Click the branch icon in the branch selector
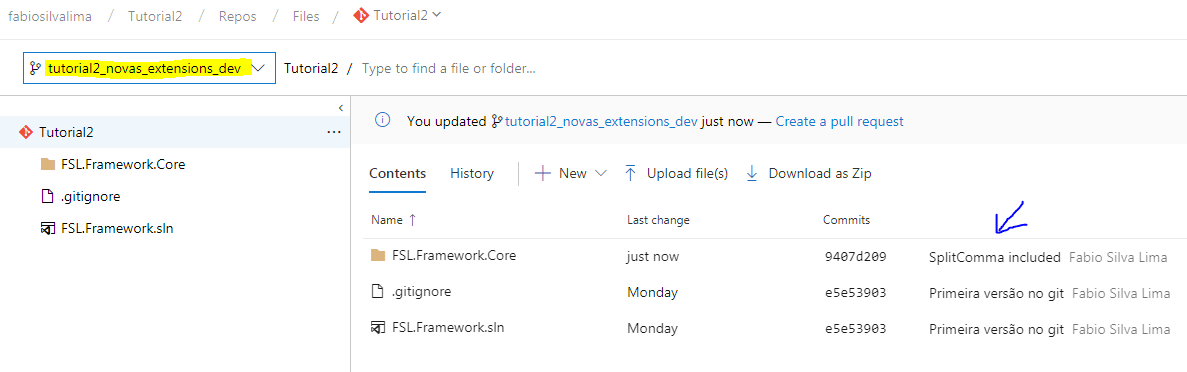This screenshot has height=372, width=1187. 36,68
